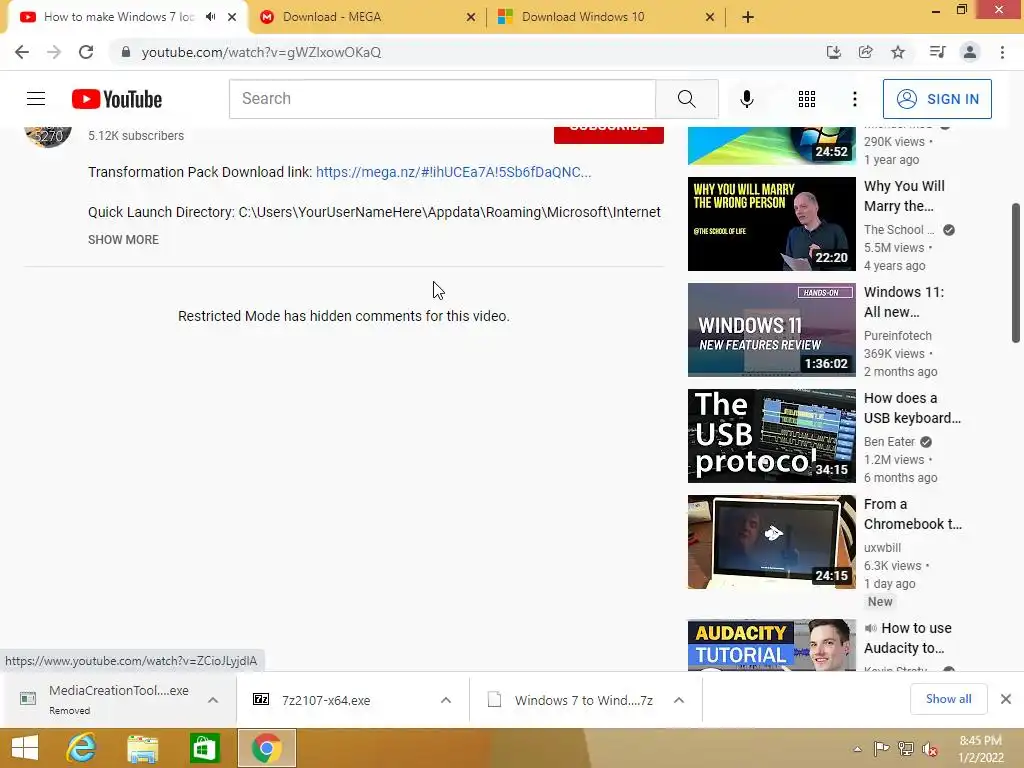Open The School channel name
The image size is (1024, 768).
(899, 230)
